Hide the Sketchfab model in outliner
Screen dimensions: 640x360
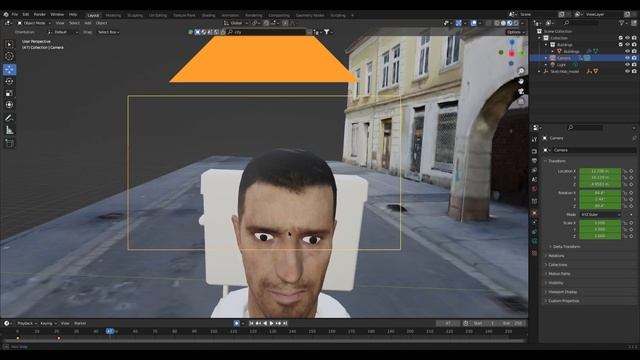coord(627,71)
